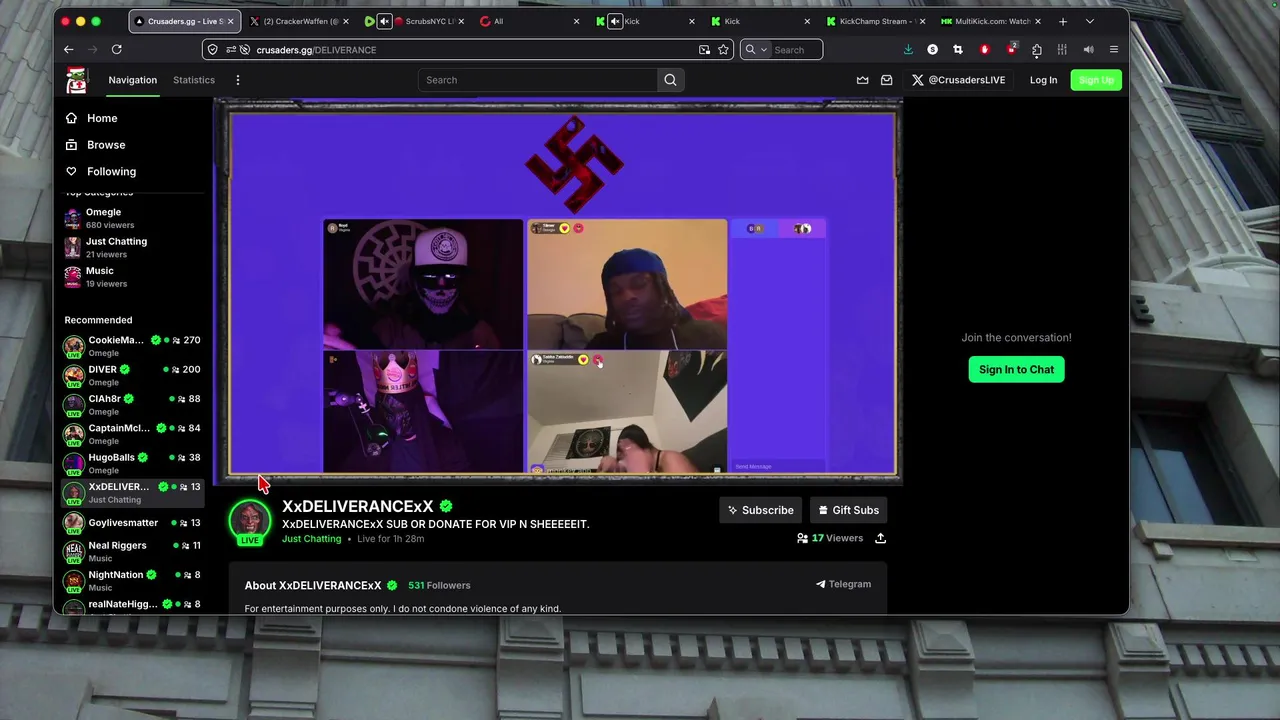The width and height of the screenshot is (1280, 720).
Task: Open CookieMa... recommended channel
Action: coord(132,346)
